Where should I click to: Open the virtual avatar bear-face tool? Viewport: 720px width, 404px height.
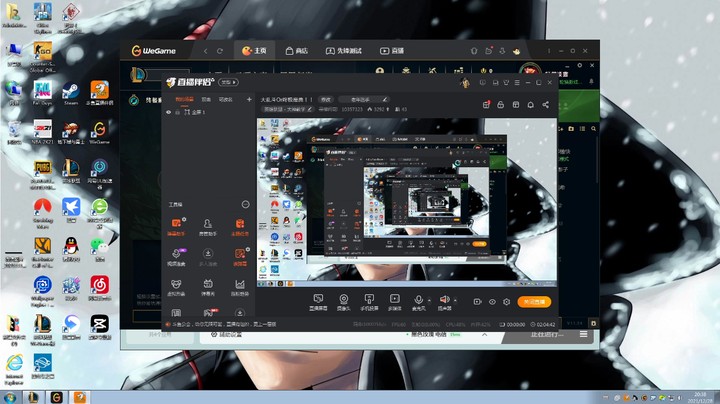tap(176, 287)
